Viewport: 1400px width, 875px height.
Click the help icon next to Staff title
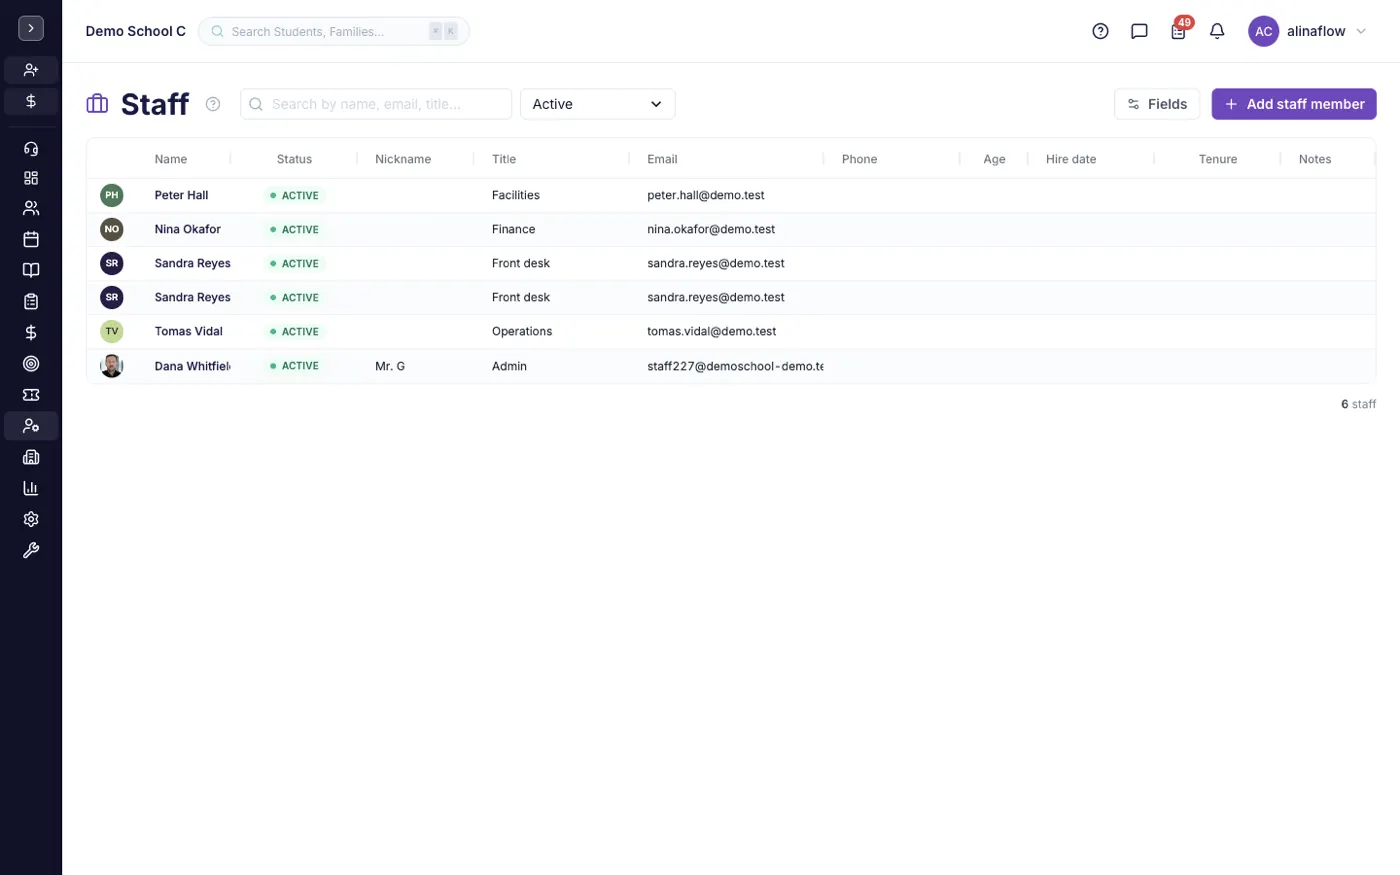[x=213, y=104]
